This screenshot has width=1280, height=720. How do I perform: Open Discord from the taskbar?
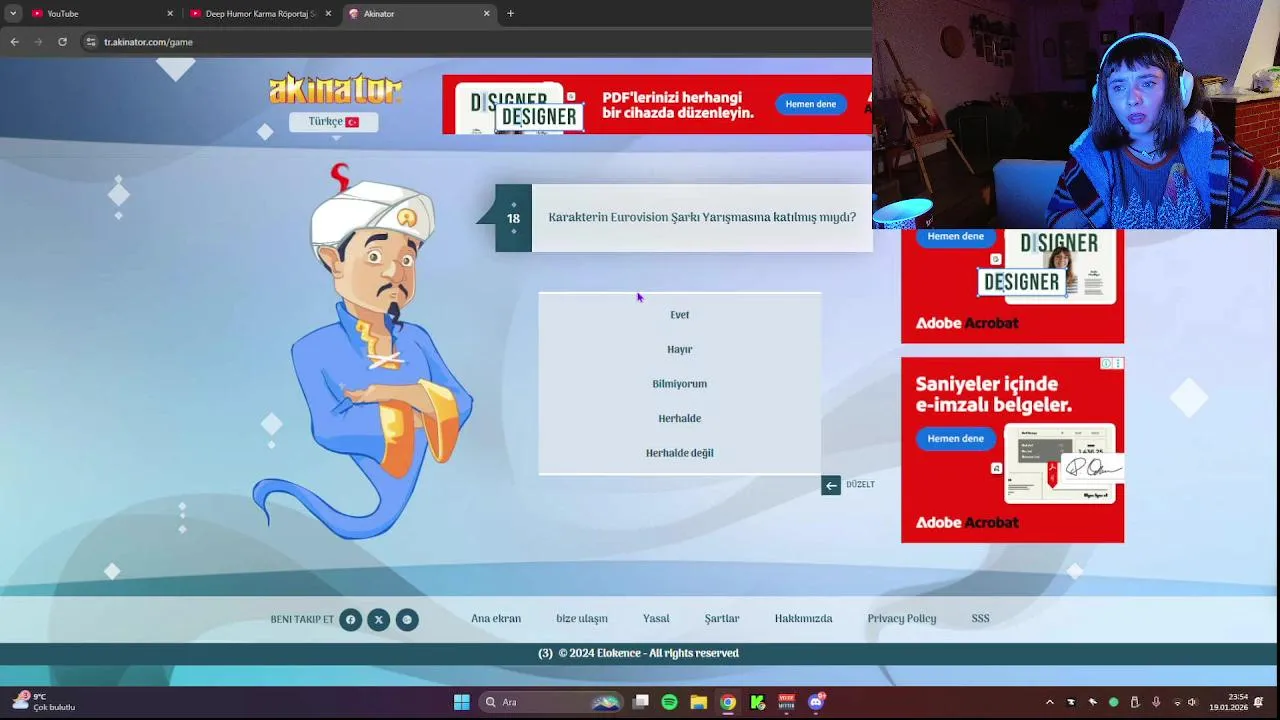pos(816,702)
